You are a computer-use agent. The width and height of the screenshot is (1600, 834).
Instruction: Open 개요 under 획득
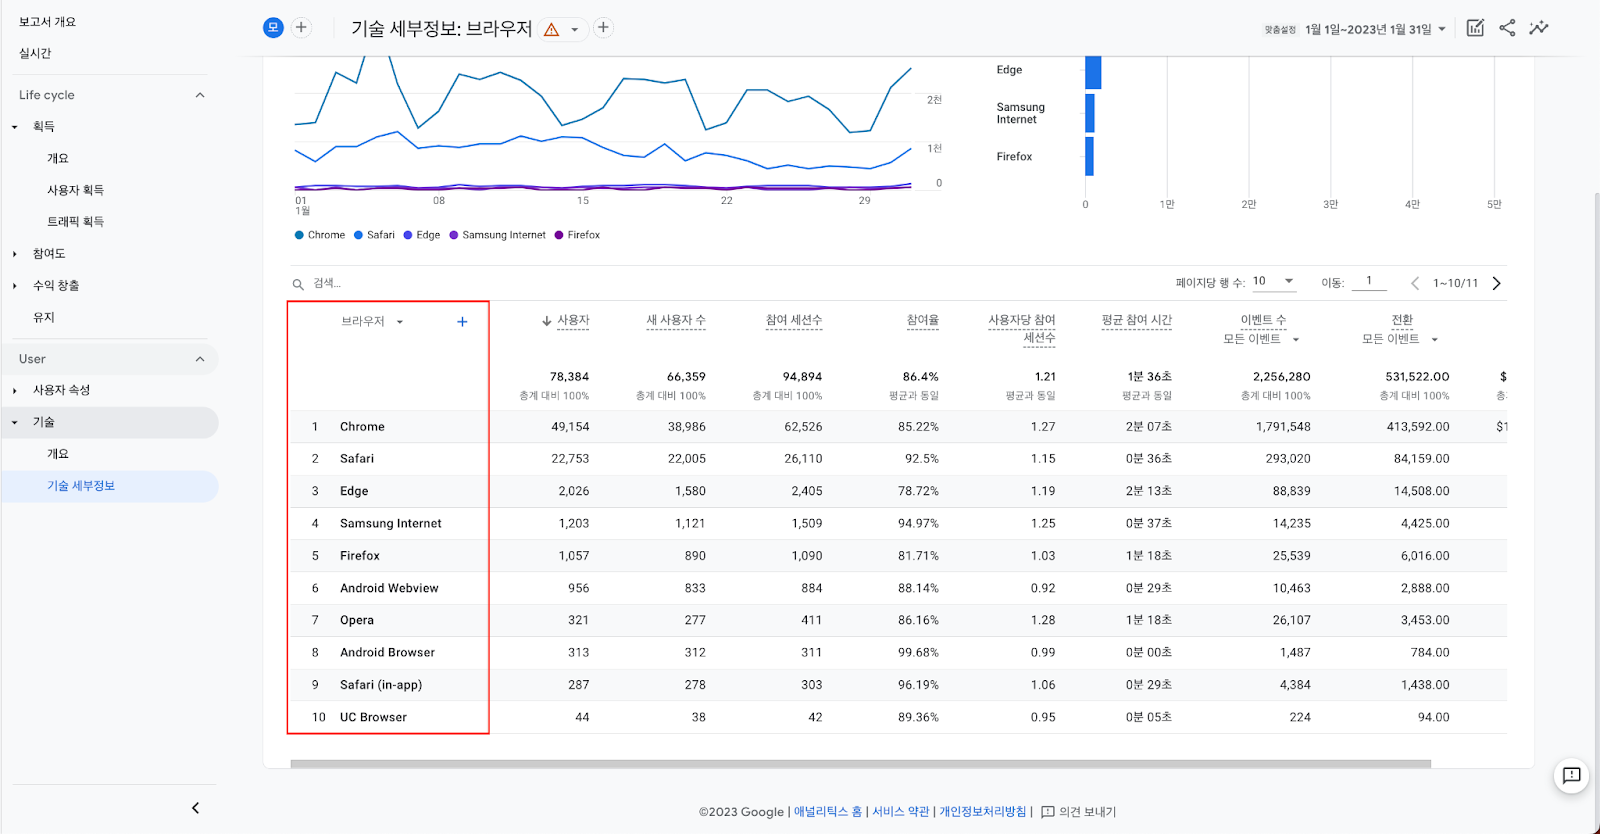click(x=58, y=158)
